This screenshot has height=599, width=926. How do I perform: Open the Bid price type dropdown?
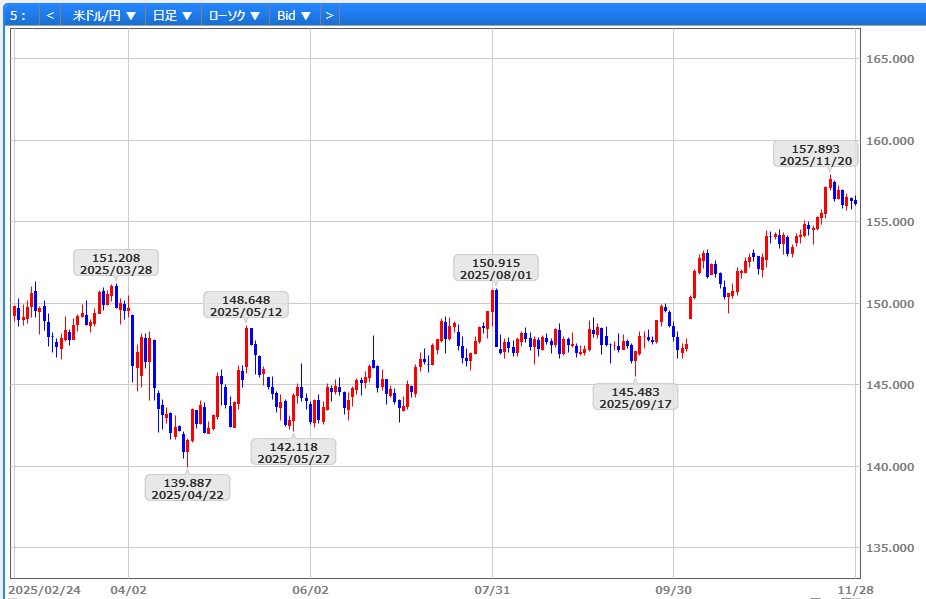(x=294, y=16)
